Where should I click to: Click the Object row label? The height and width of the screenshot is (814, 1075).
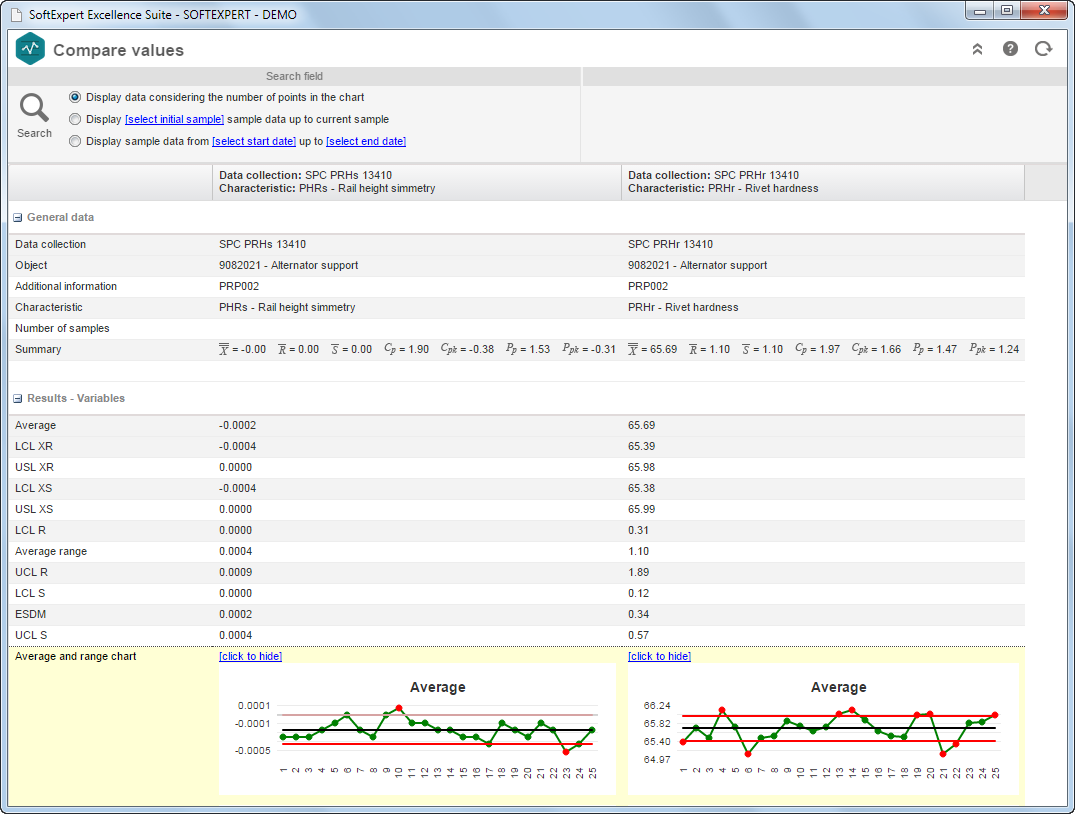[32, 265]
